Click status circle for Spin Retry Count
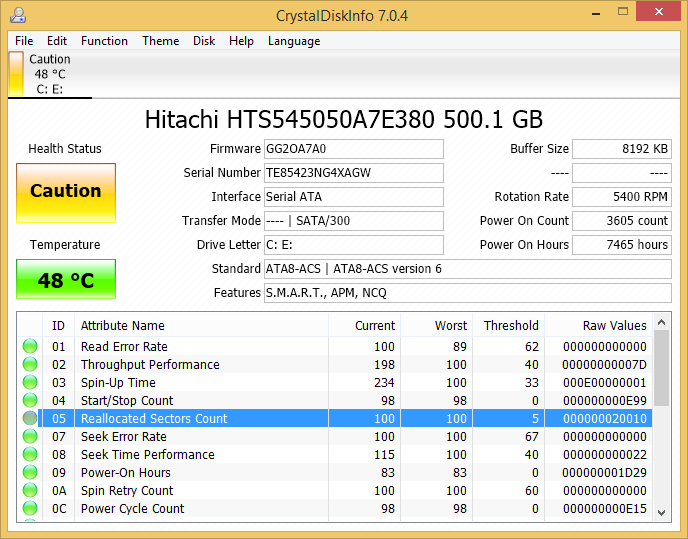The width and height of the screenshot is (688, 539). (x=30, y=490)
